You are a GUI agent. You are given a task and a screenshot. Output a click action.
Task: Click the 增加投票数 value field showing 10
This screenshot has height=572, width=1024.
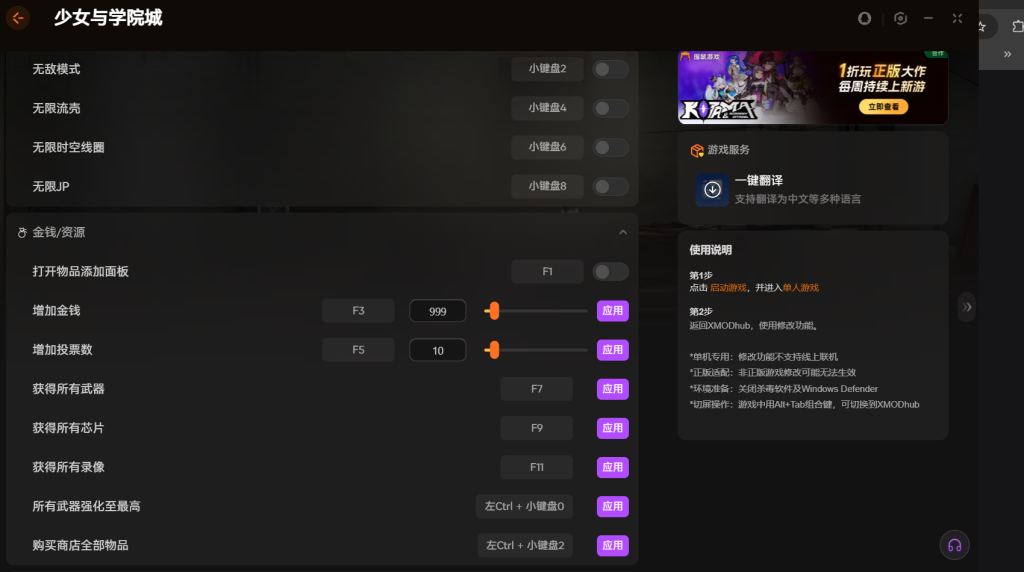pos(437,350)
